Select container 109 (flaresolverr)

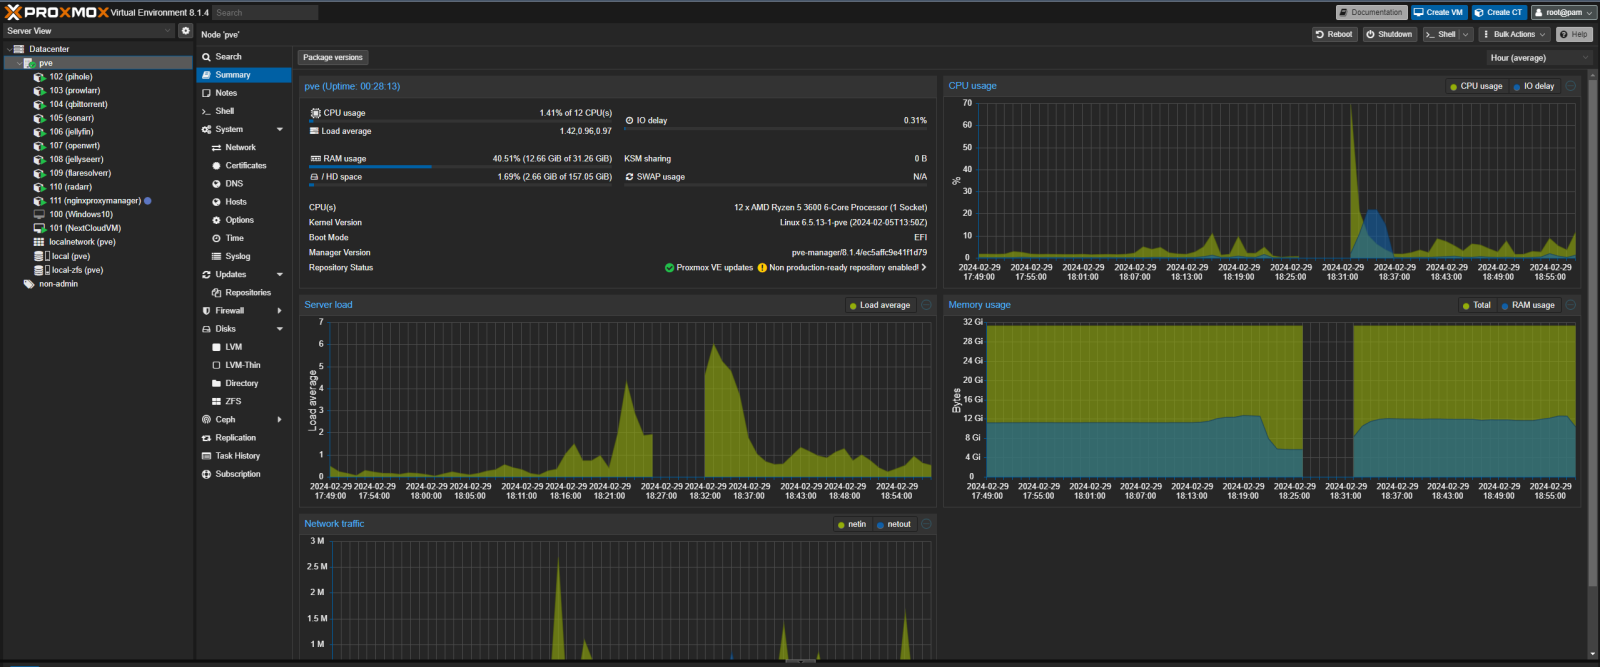81,173
